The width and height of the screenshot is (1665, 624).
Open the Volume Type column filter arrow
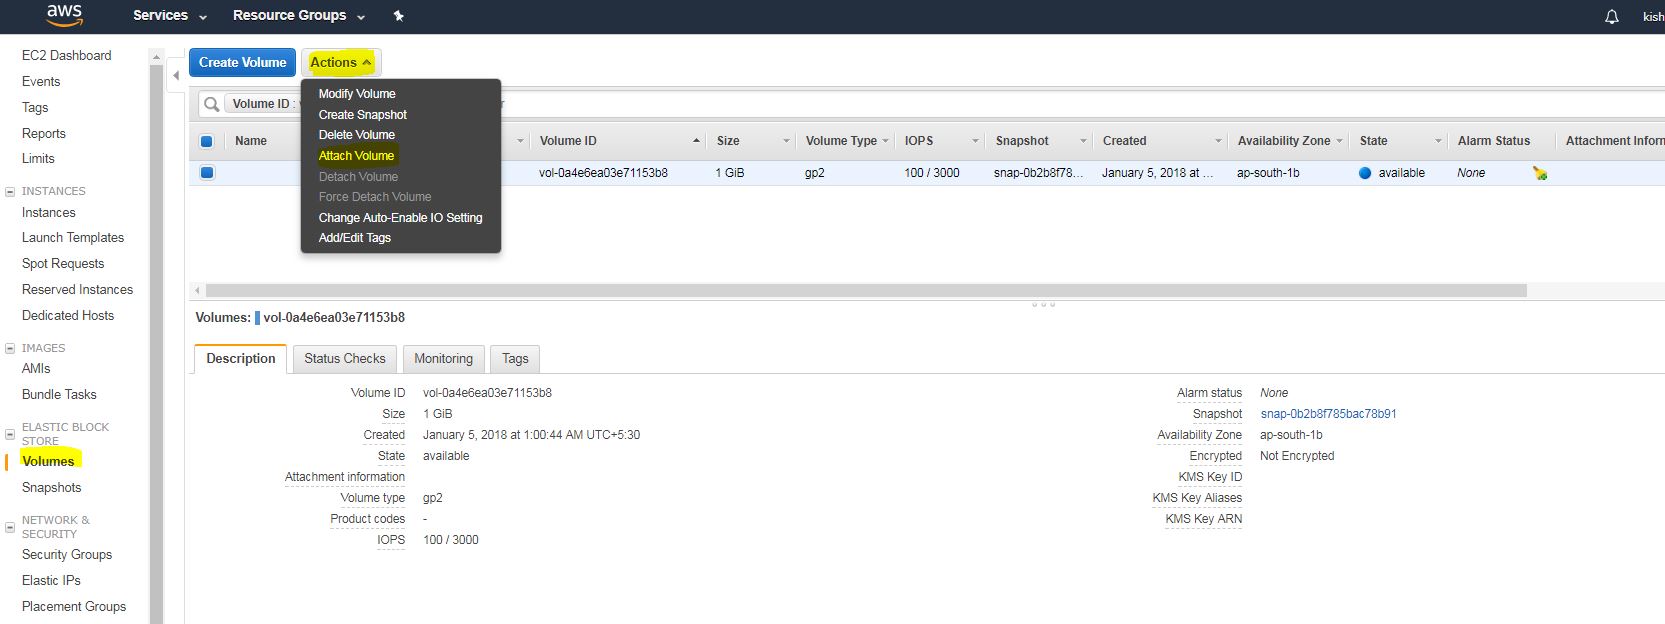coord(885,141)
